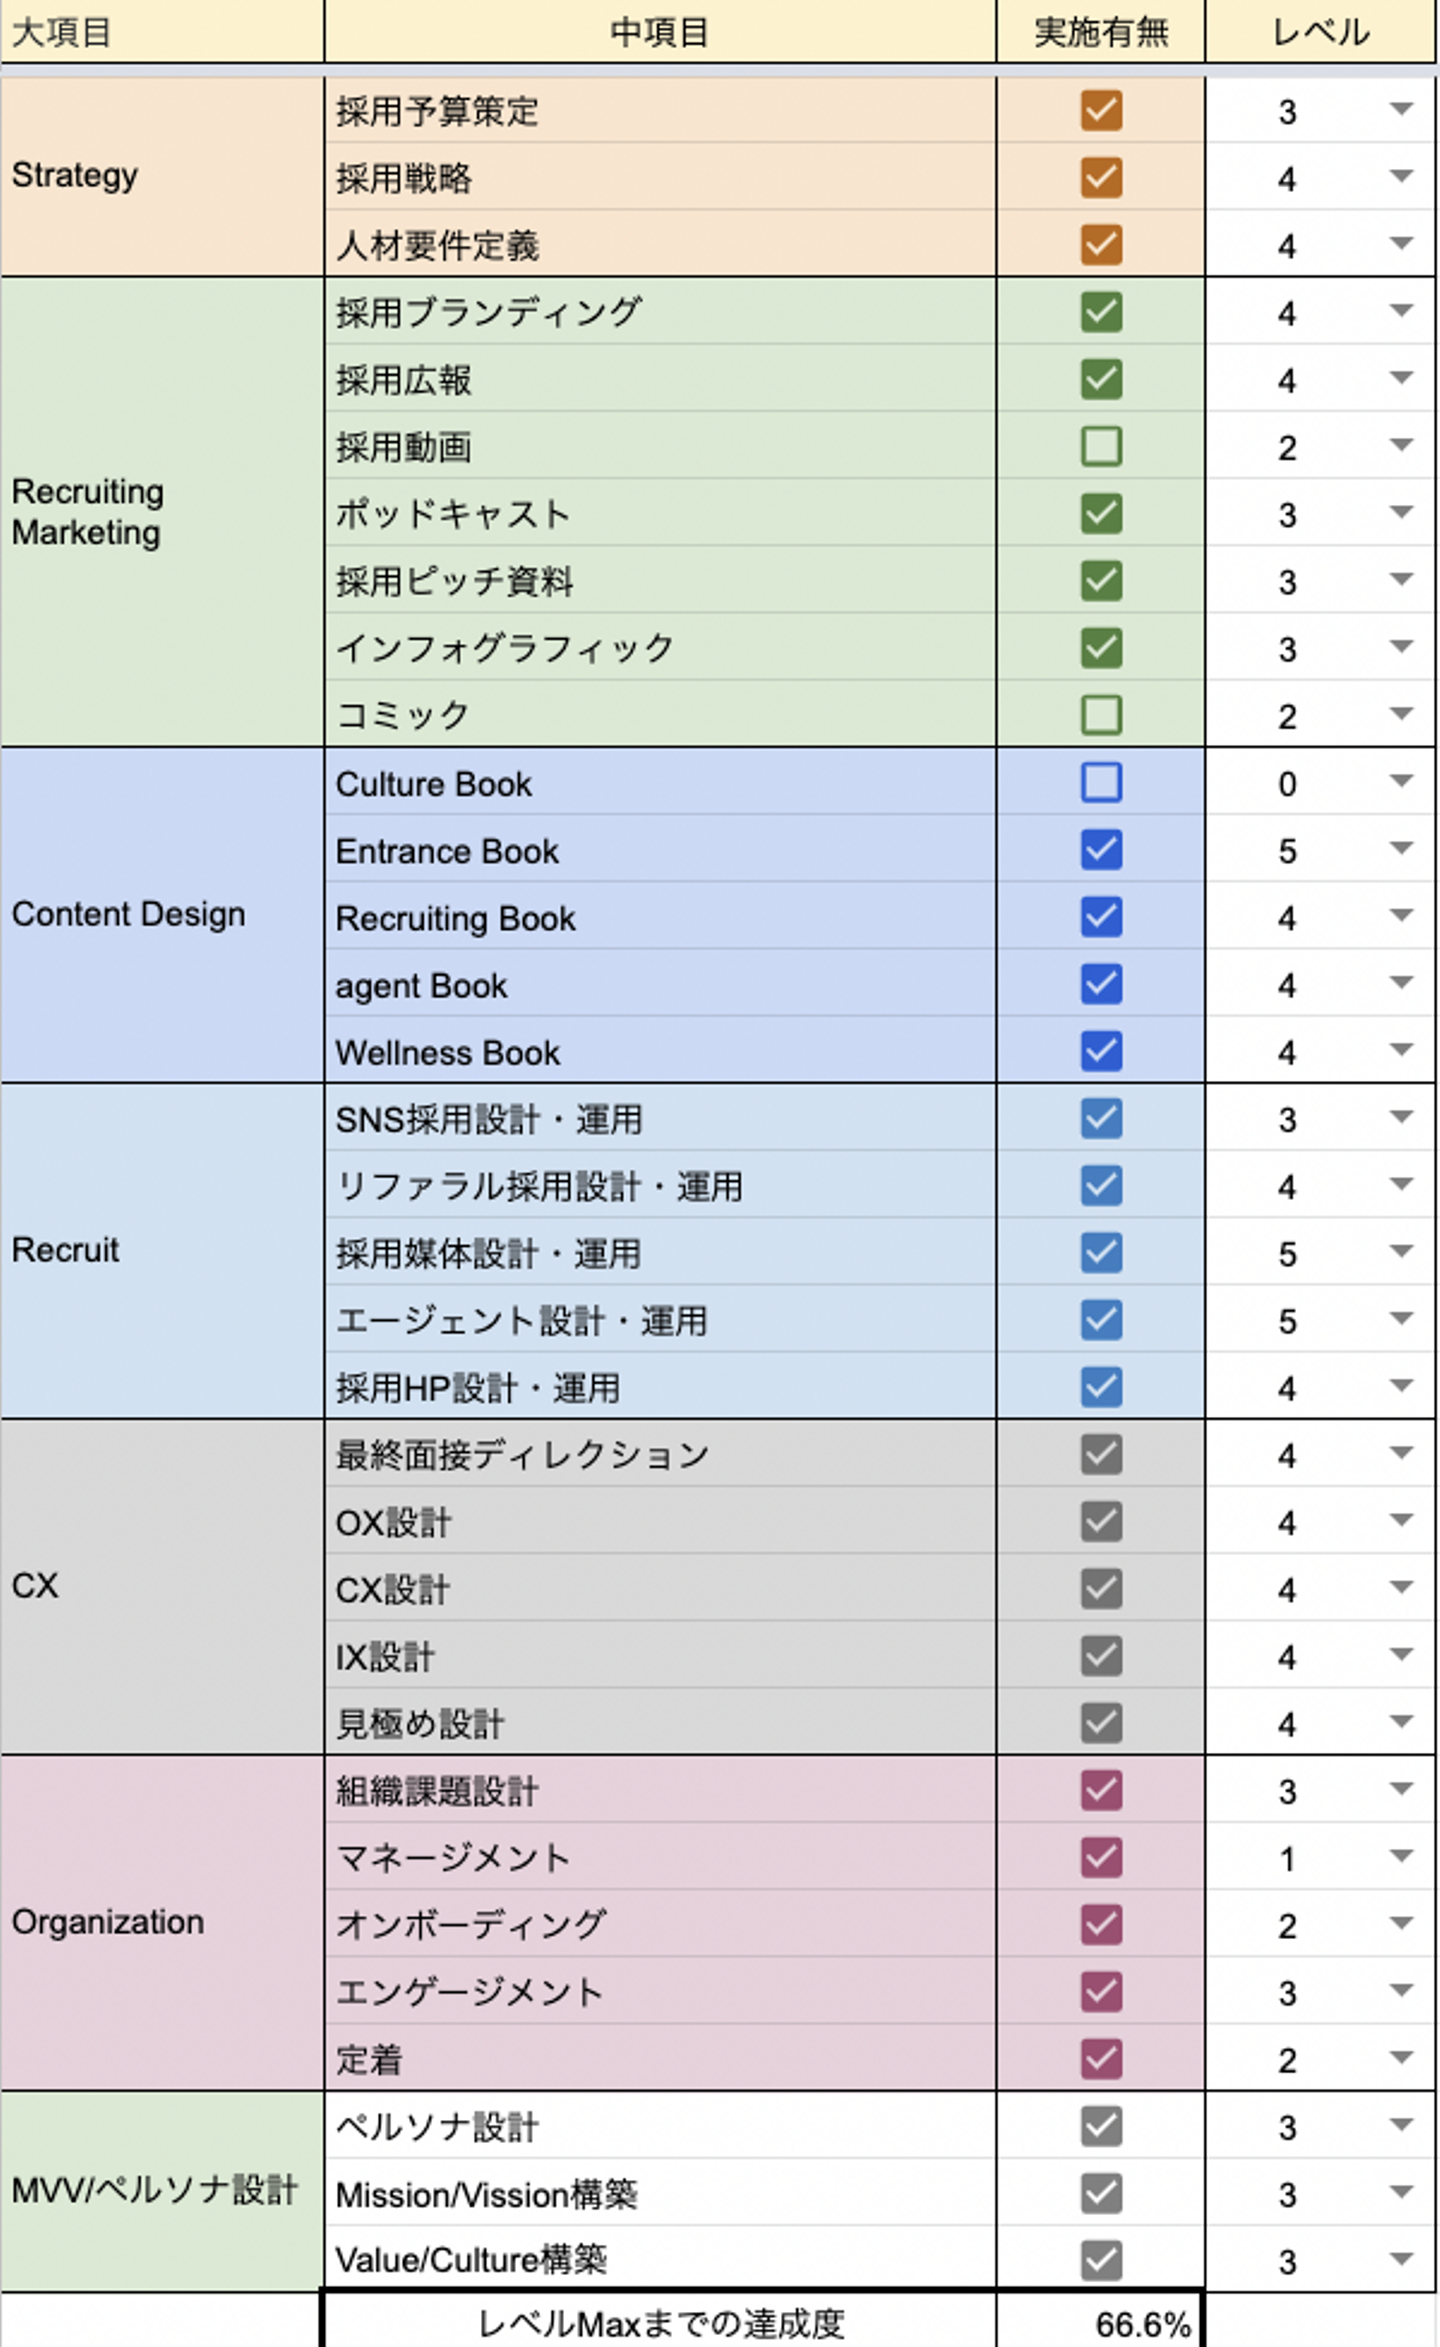Image resolution: width=1440 pixels, height=2347 pixels.
Task: Open level dropdown for 採用媒体設計・運用
Action: [1401, 1252]
